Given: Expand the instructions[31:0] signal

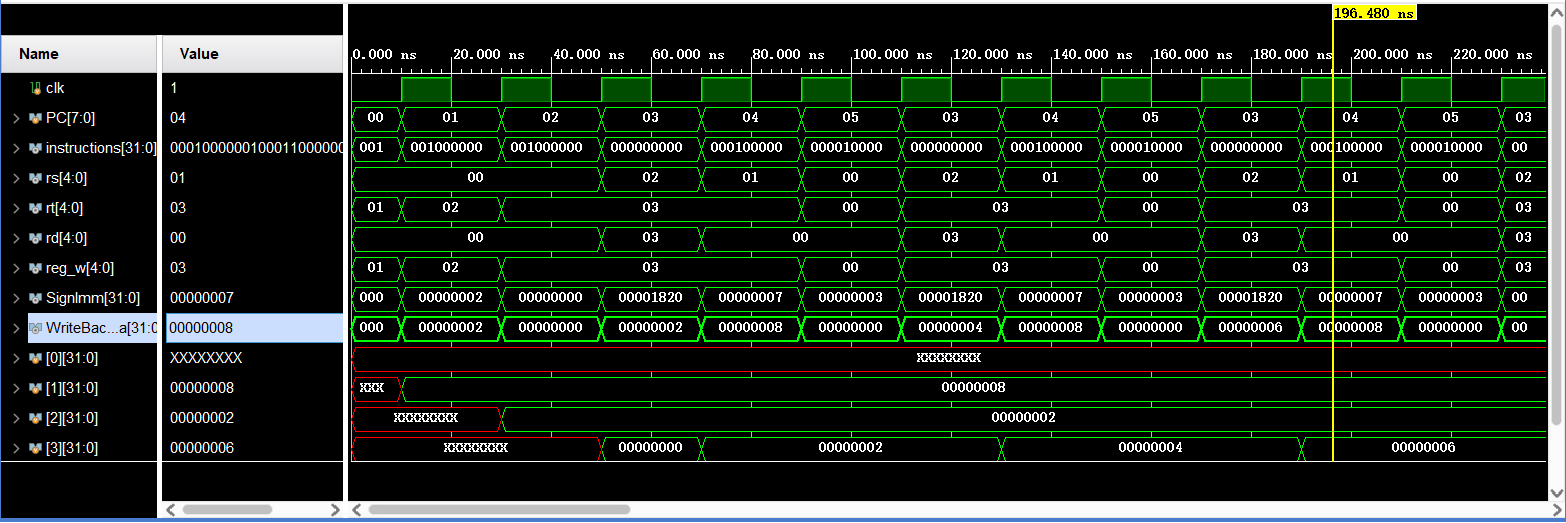Looking at the screenshot, I should point(15,148).
